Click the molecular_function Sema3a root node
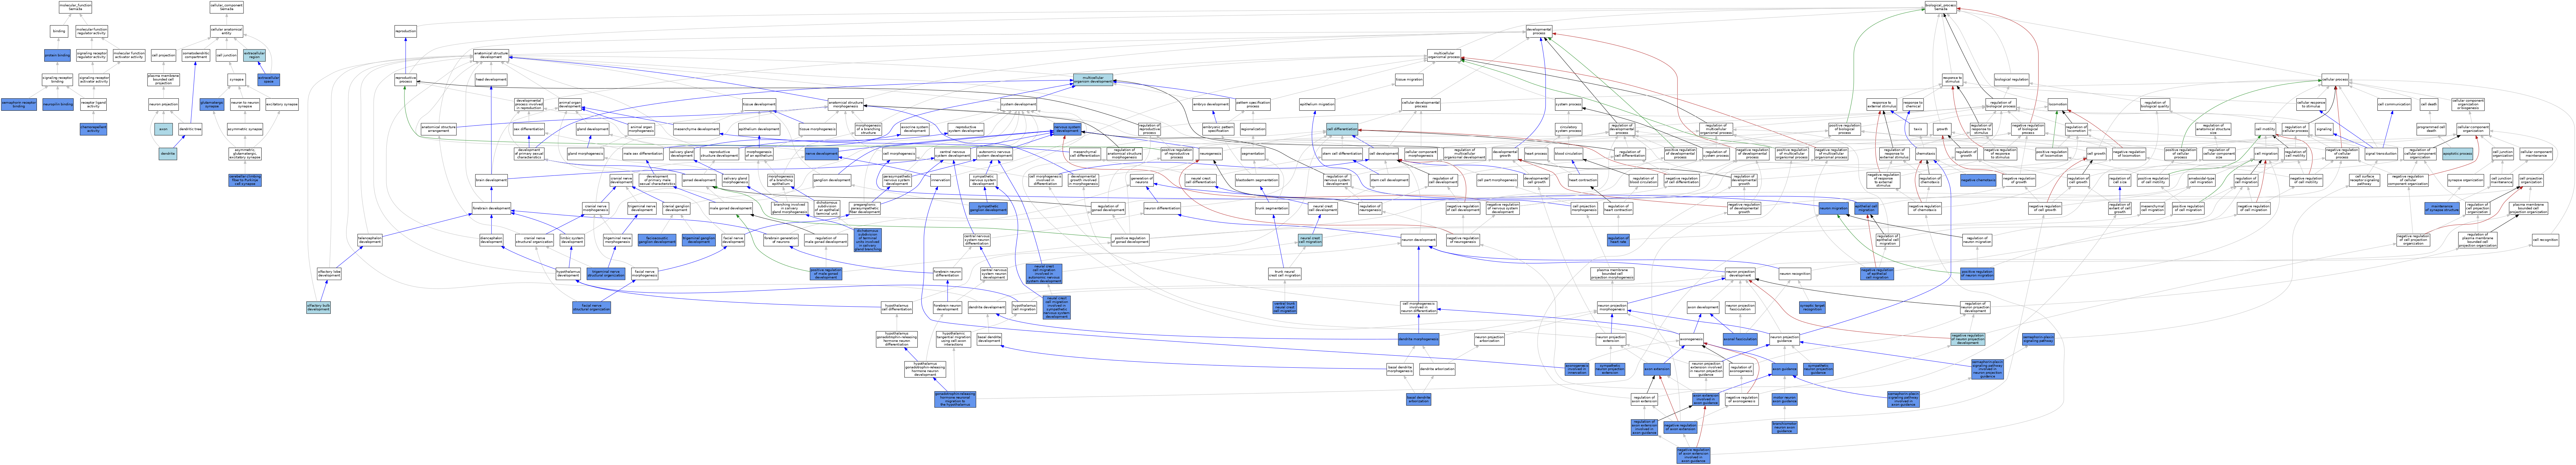The height and width of the screenshot is (465, 2576). [75, 7]
